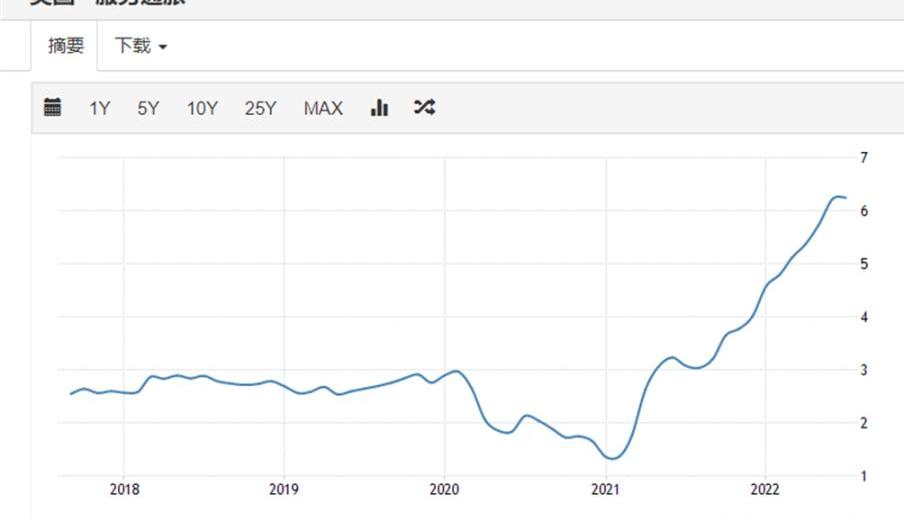Click the line's peak near mid-2022
This screenshot has width=904, height=519.
click(838, 196)
